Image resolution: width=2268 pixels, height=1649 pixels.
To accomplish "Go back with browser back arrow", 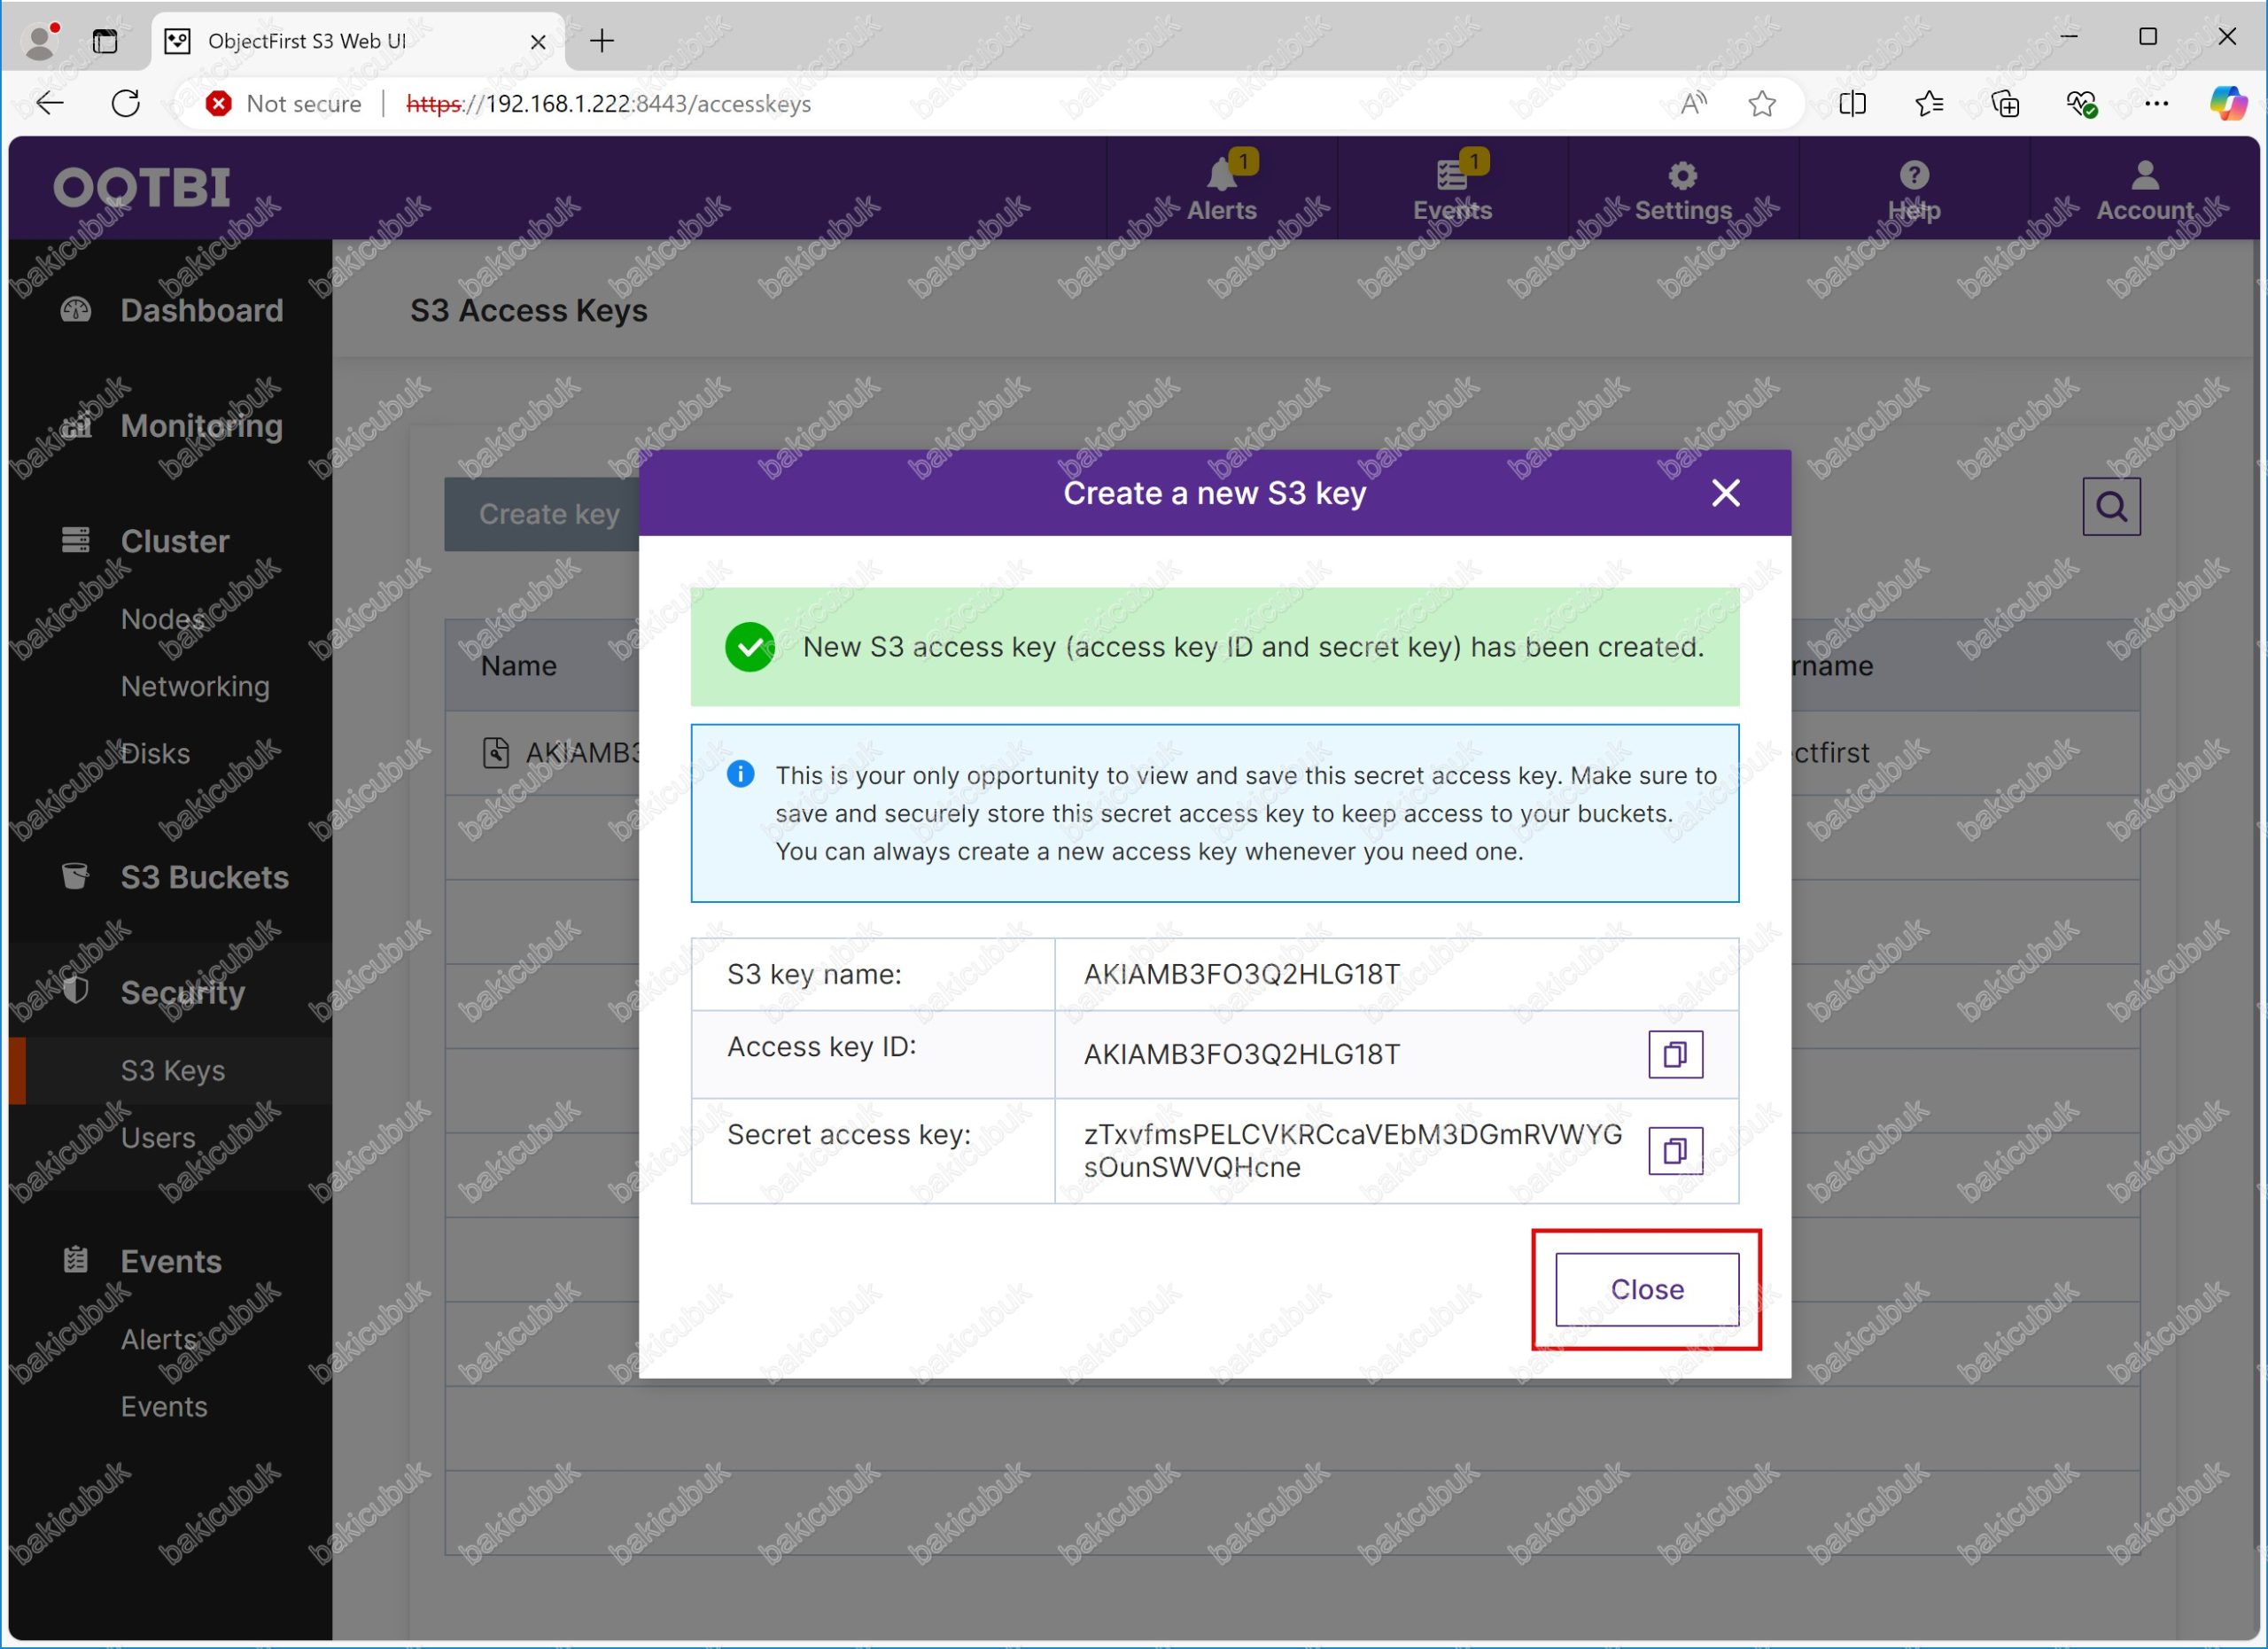I will 50,103.
